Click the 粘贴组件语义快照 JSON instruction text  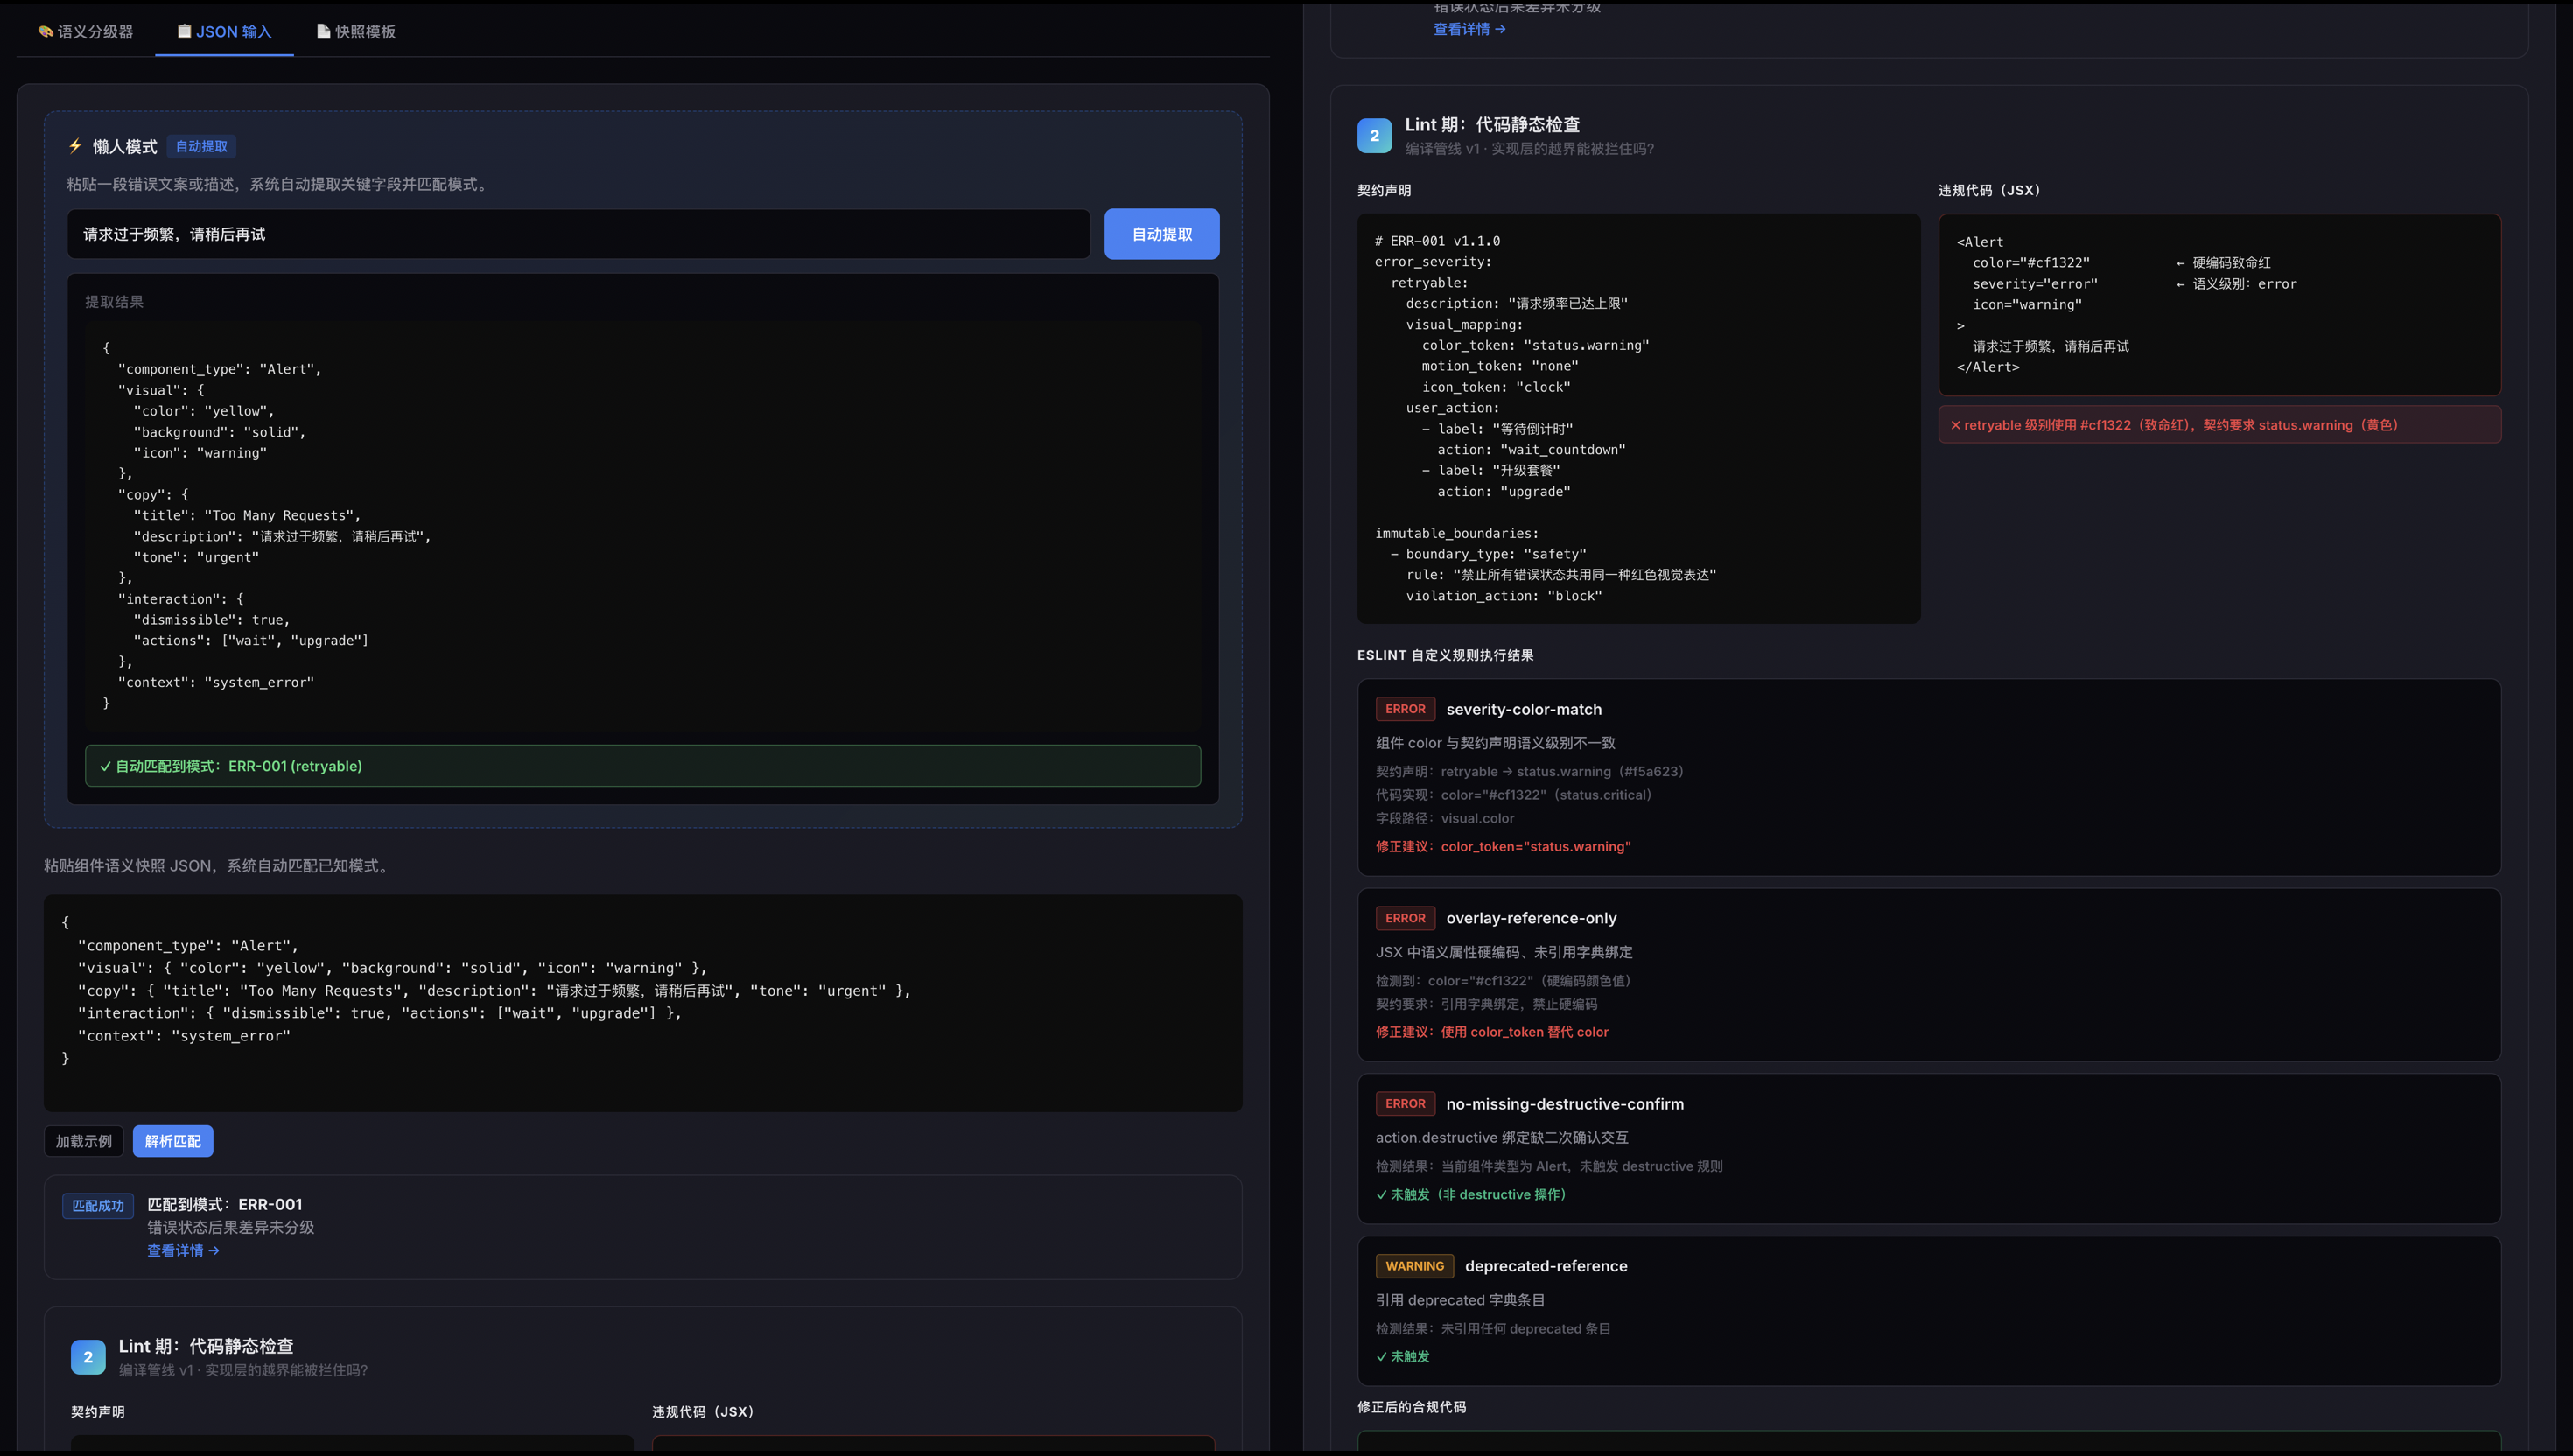(219, 866)
